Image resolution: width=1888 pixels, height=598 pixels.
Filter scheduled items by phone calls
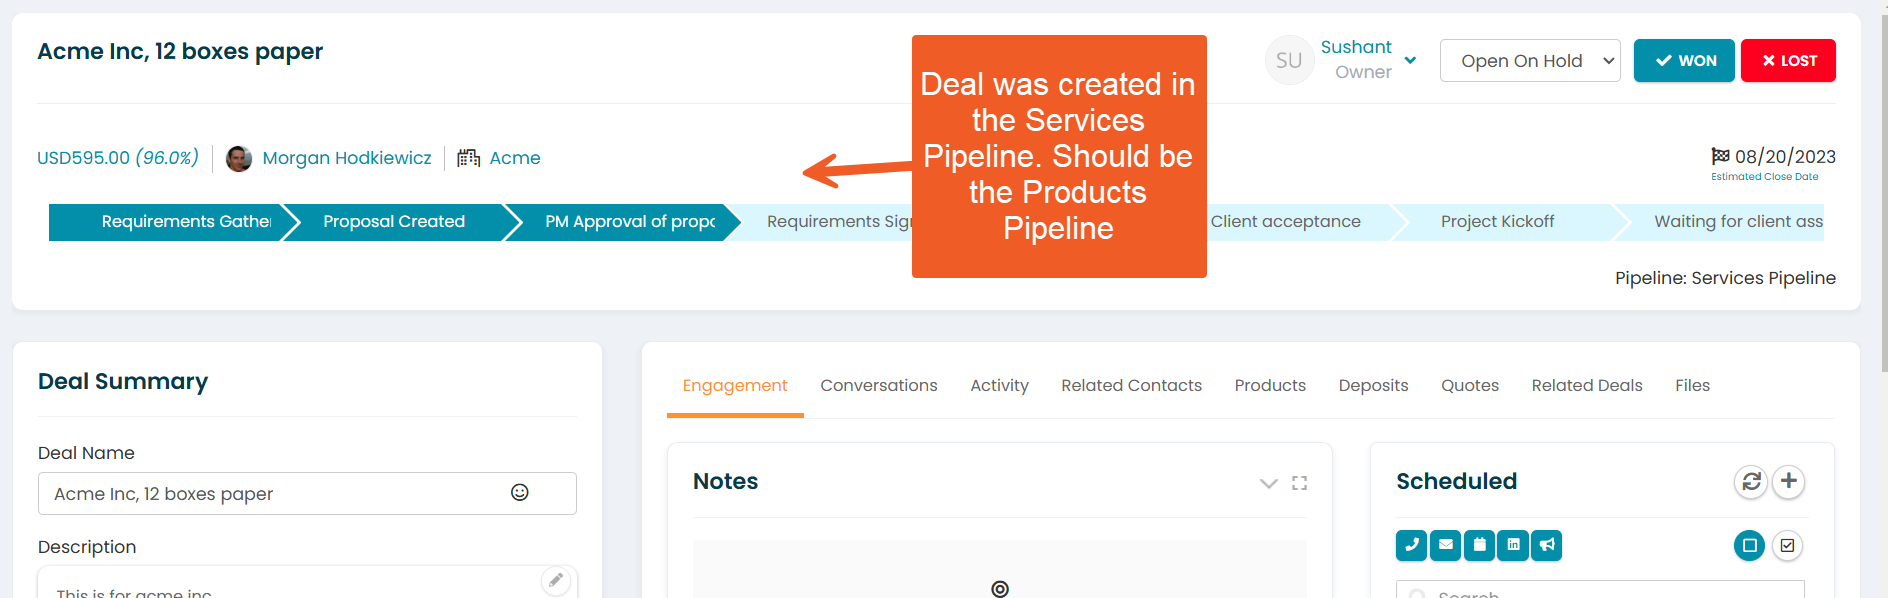[x=1411, y=545]
